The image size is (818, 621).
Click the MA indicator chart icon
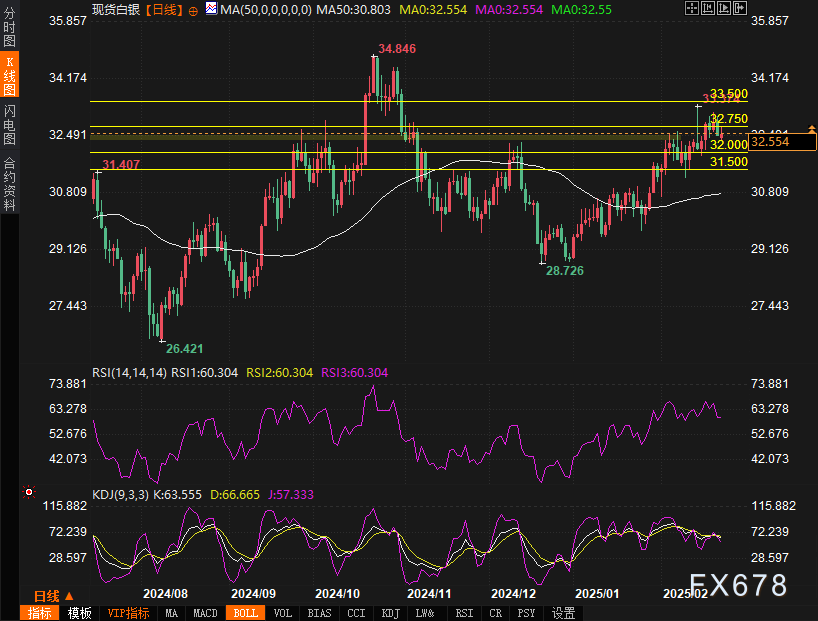point(210,9)
